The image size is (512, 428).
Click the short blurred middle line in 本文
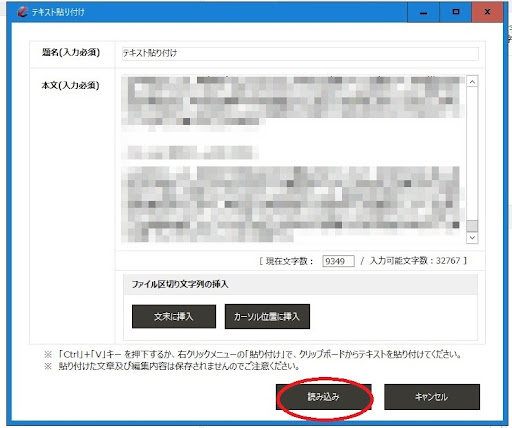190,152
